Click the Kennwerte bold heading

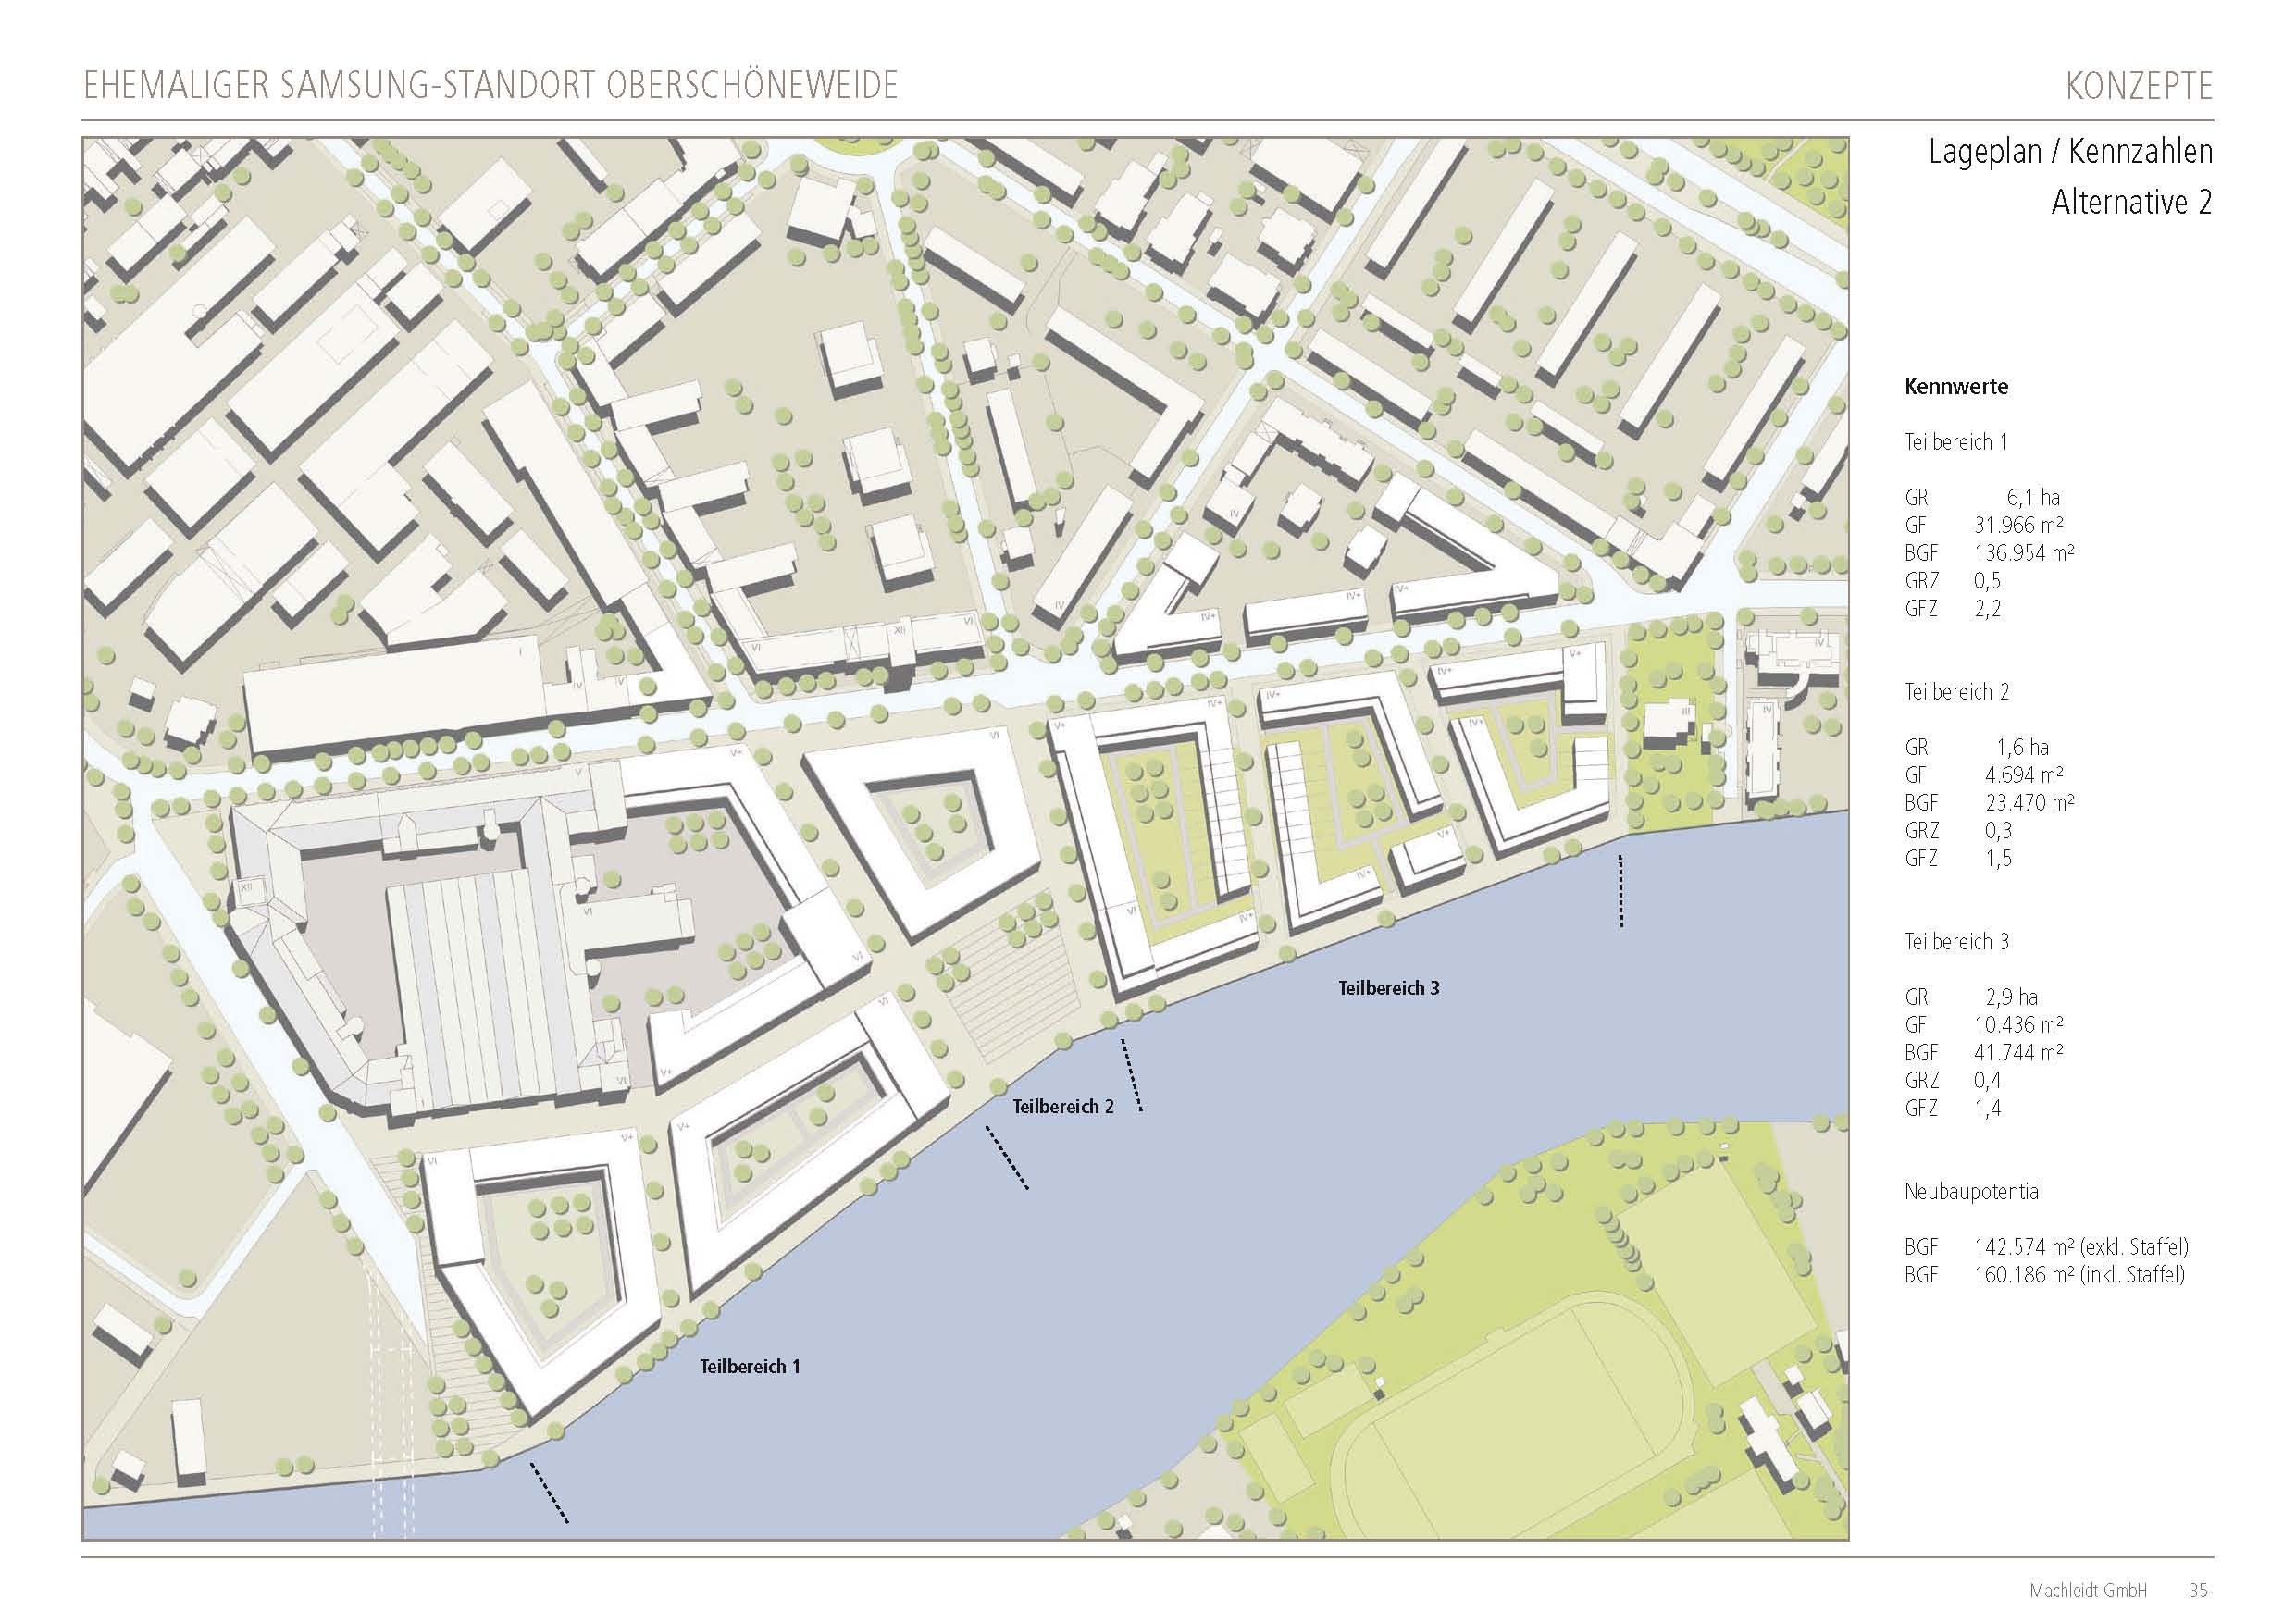tap(1955, 387)
